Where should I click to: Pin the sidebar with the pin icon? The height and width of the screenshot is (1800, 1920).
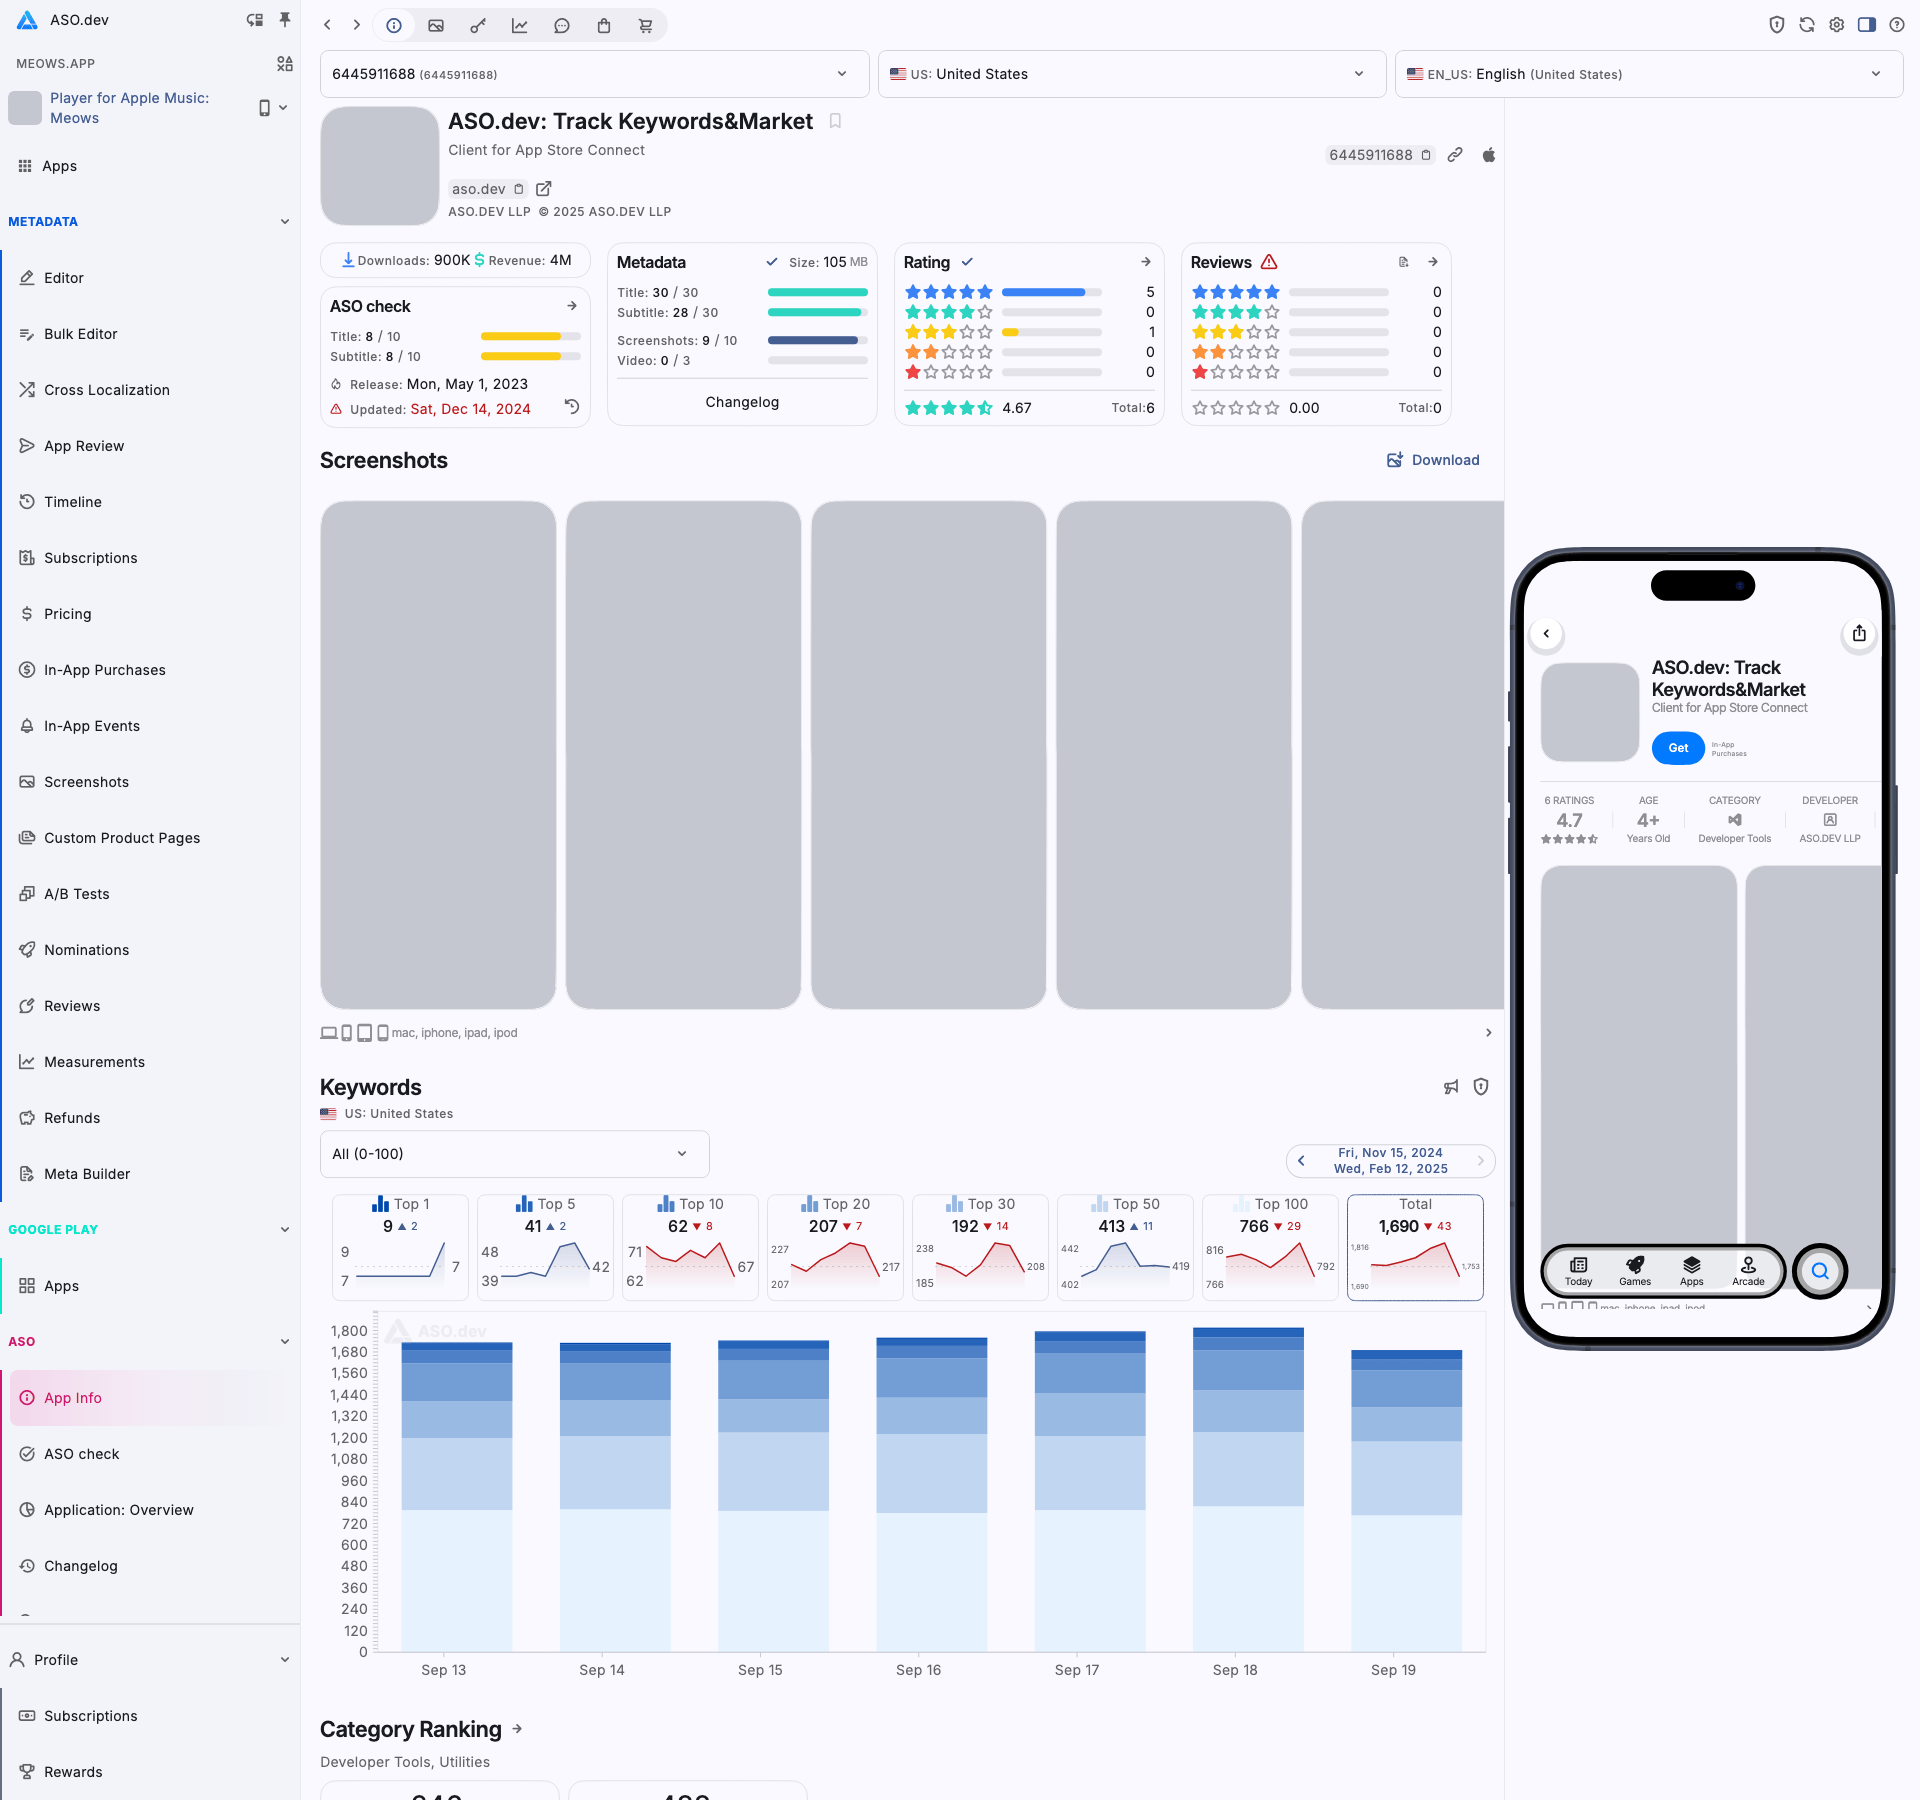click(285, 20)
